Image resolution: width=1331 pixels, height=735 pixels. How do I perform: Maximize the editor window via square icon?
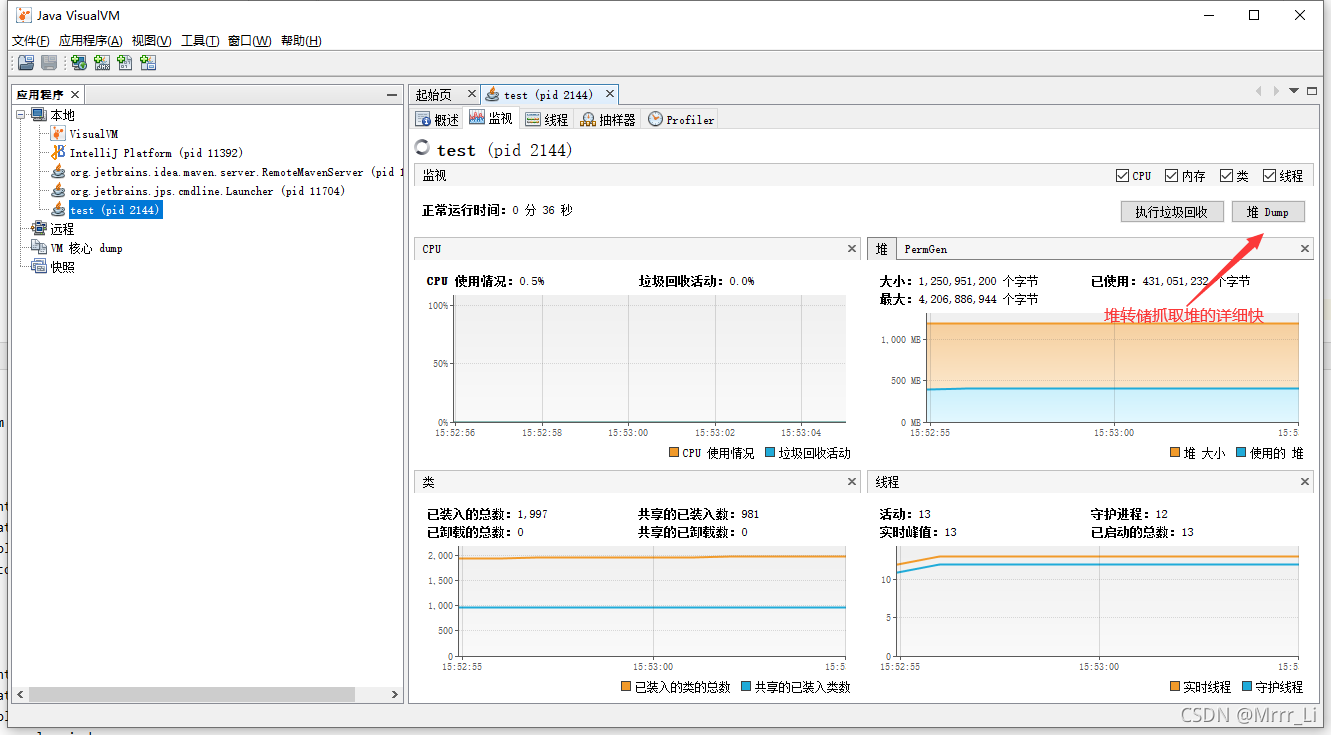(x=1312, y=91)
